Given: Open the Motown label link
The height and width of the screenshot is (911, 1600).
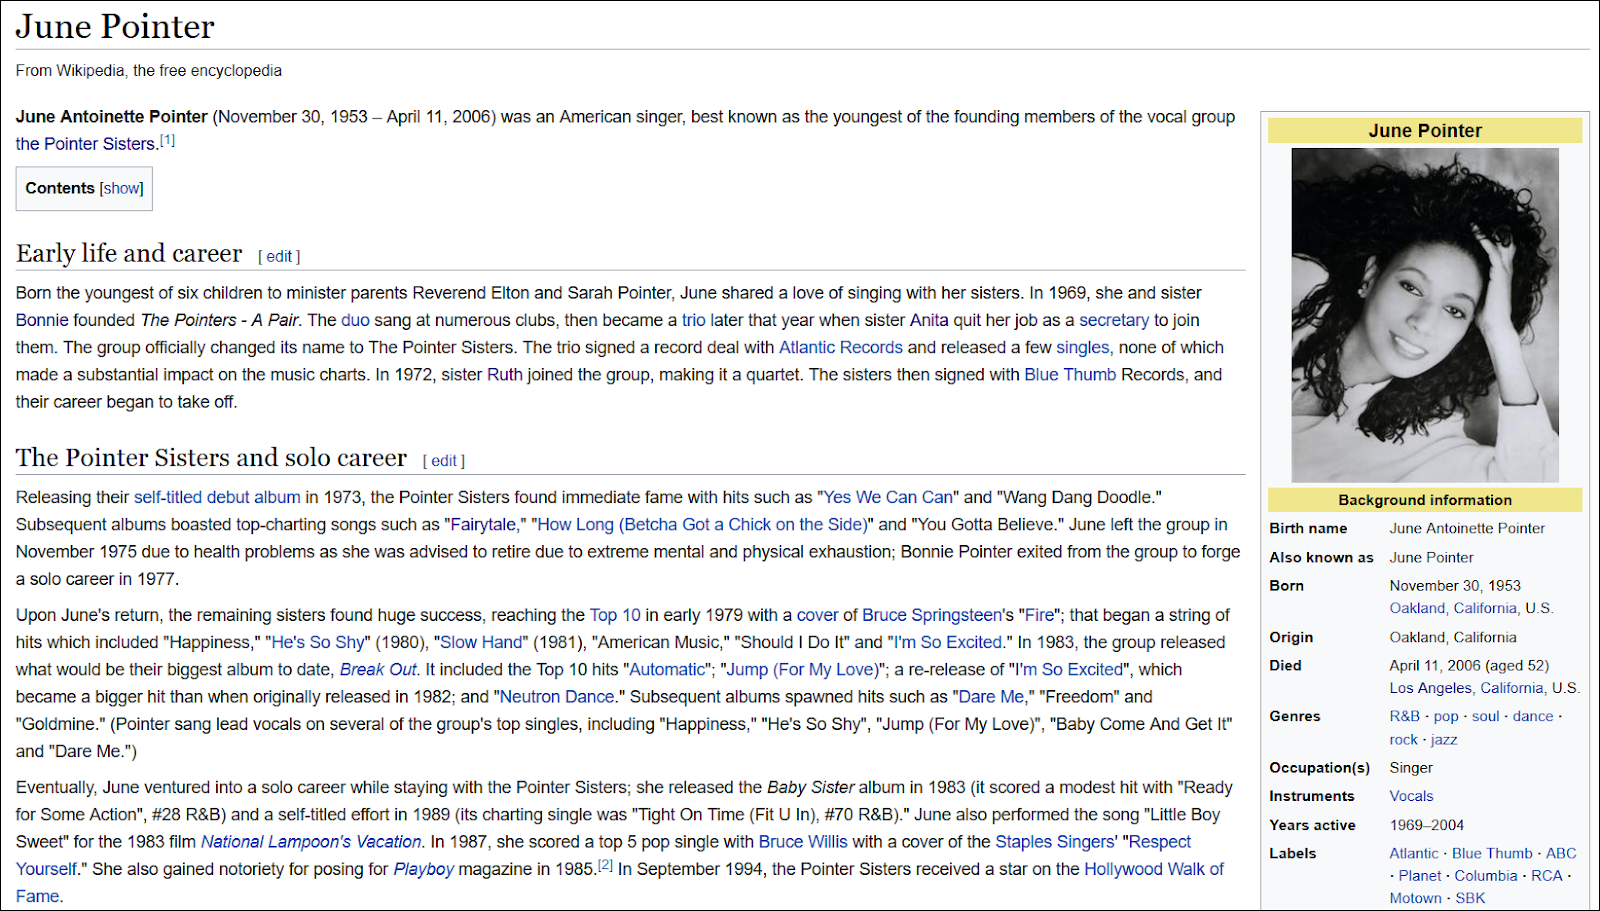Looking at the screenshot, I should [x=1415, y=898].
